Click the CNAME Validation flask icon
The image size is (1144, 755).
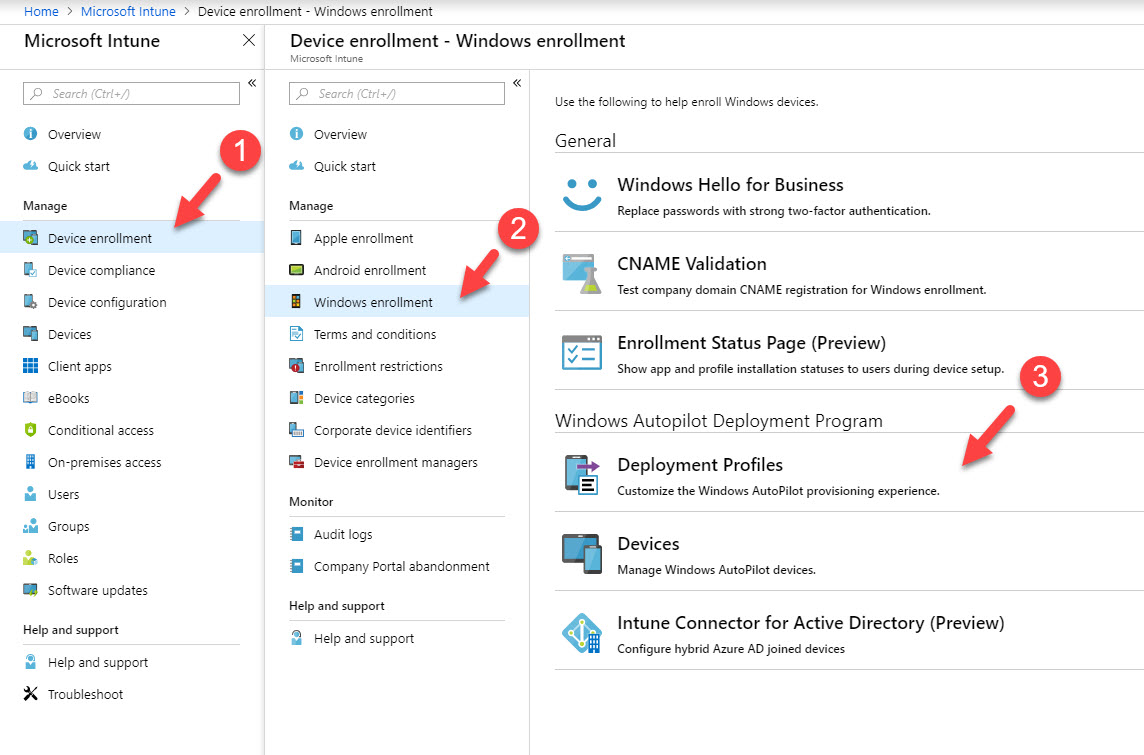[x=582, y=274]
